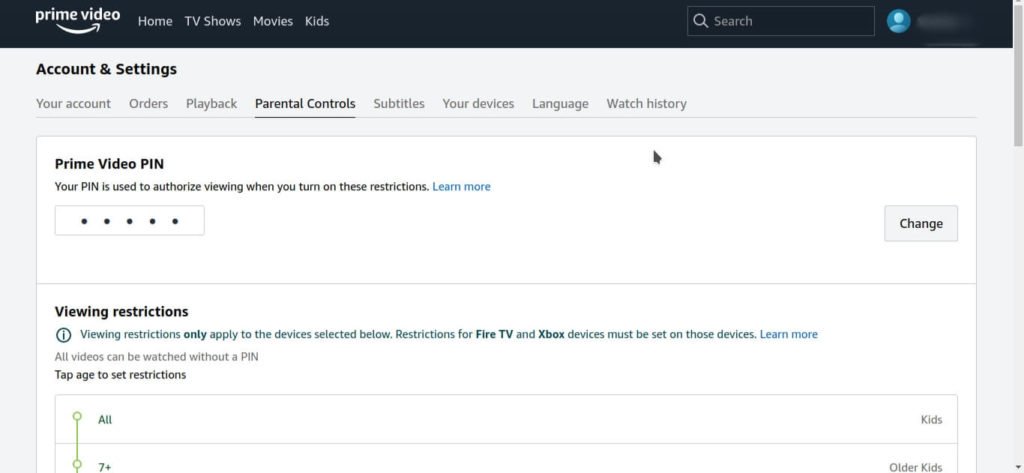The width and height of the screenshot is (1024, 473).
Task: Click the Change PIN button
Action: click(921, 223)
